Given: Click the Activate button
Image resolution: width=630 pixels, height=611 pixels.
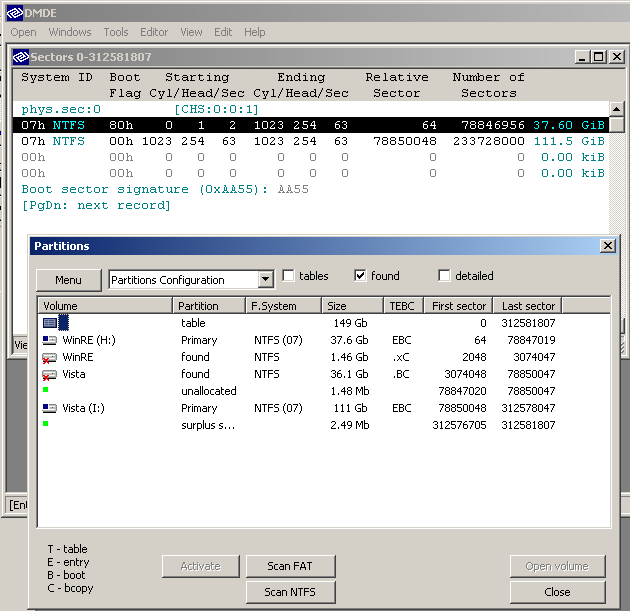Looking at the screenshot, I should pyautogui.click(x=200, y=566).
